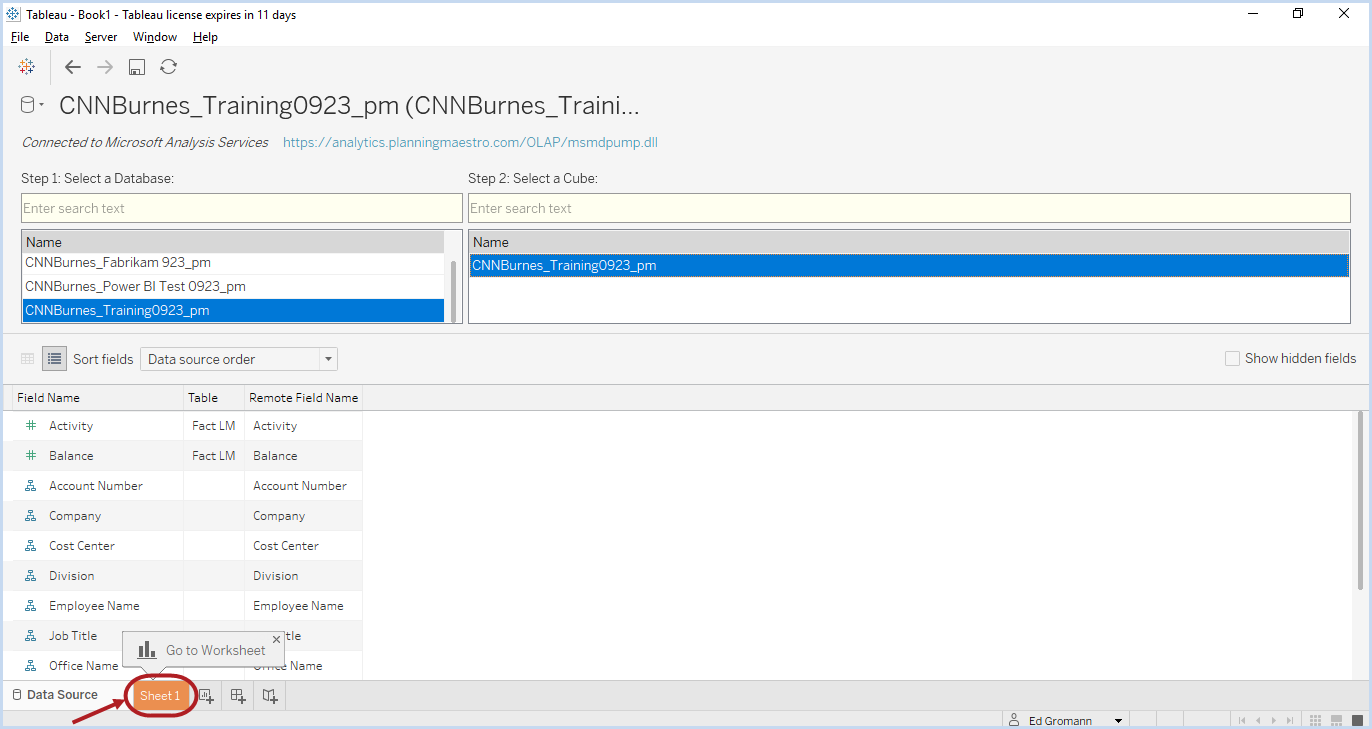Click the Tableau start page logo icon
1372x729 pixels.
[x=27, y=67]
